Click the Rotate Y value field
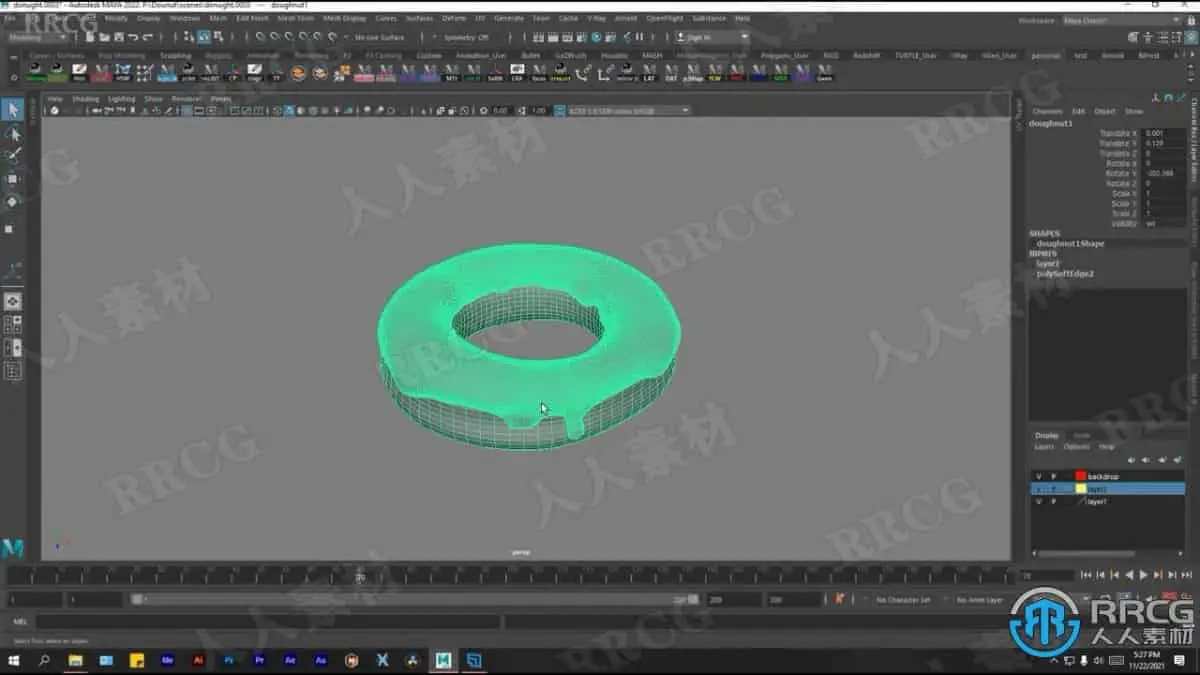This screenshot has width=1200, height=675. pyautogui.click(x=1163, y=173)
